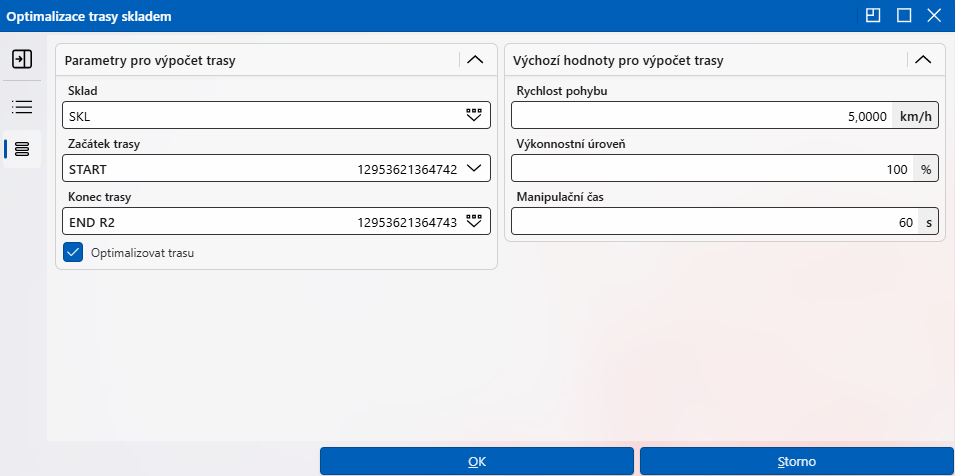The image size is (955, 476).
Task: Expand the Začátek trasy dropdown
Action: [473, 169]
